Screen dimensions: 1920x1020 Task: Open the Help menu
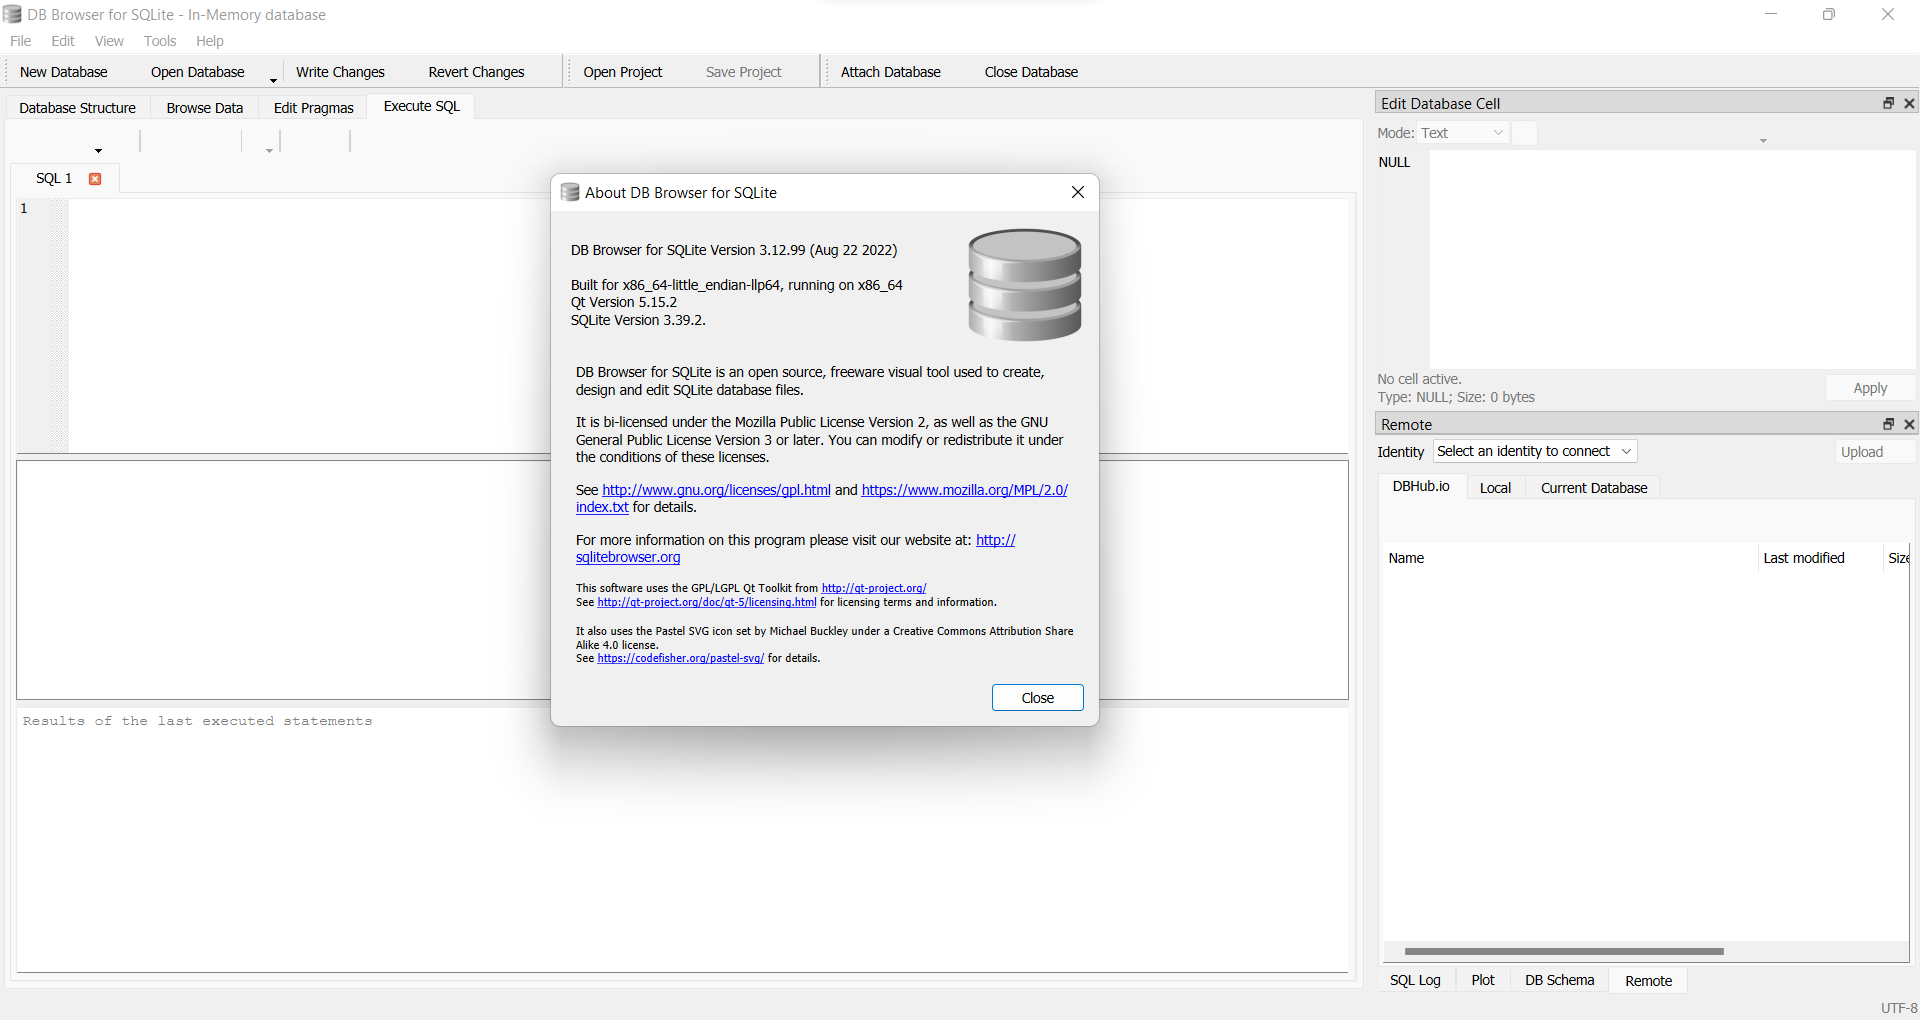210,41
